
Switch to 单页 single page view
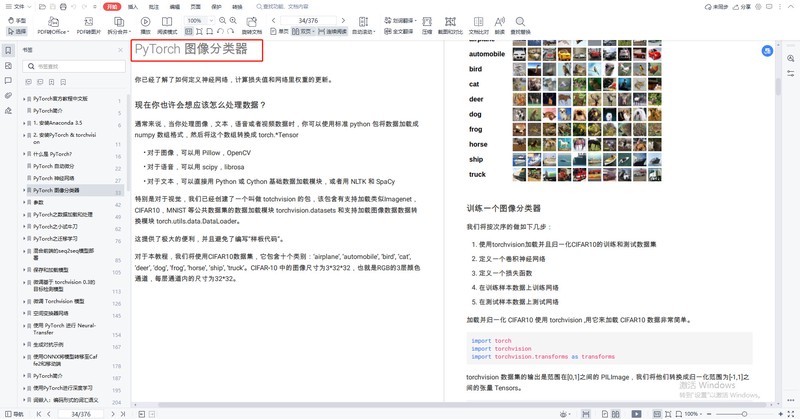280,32
